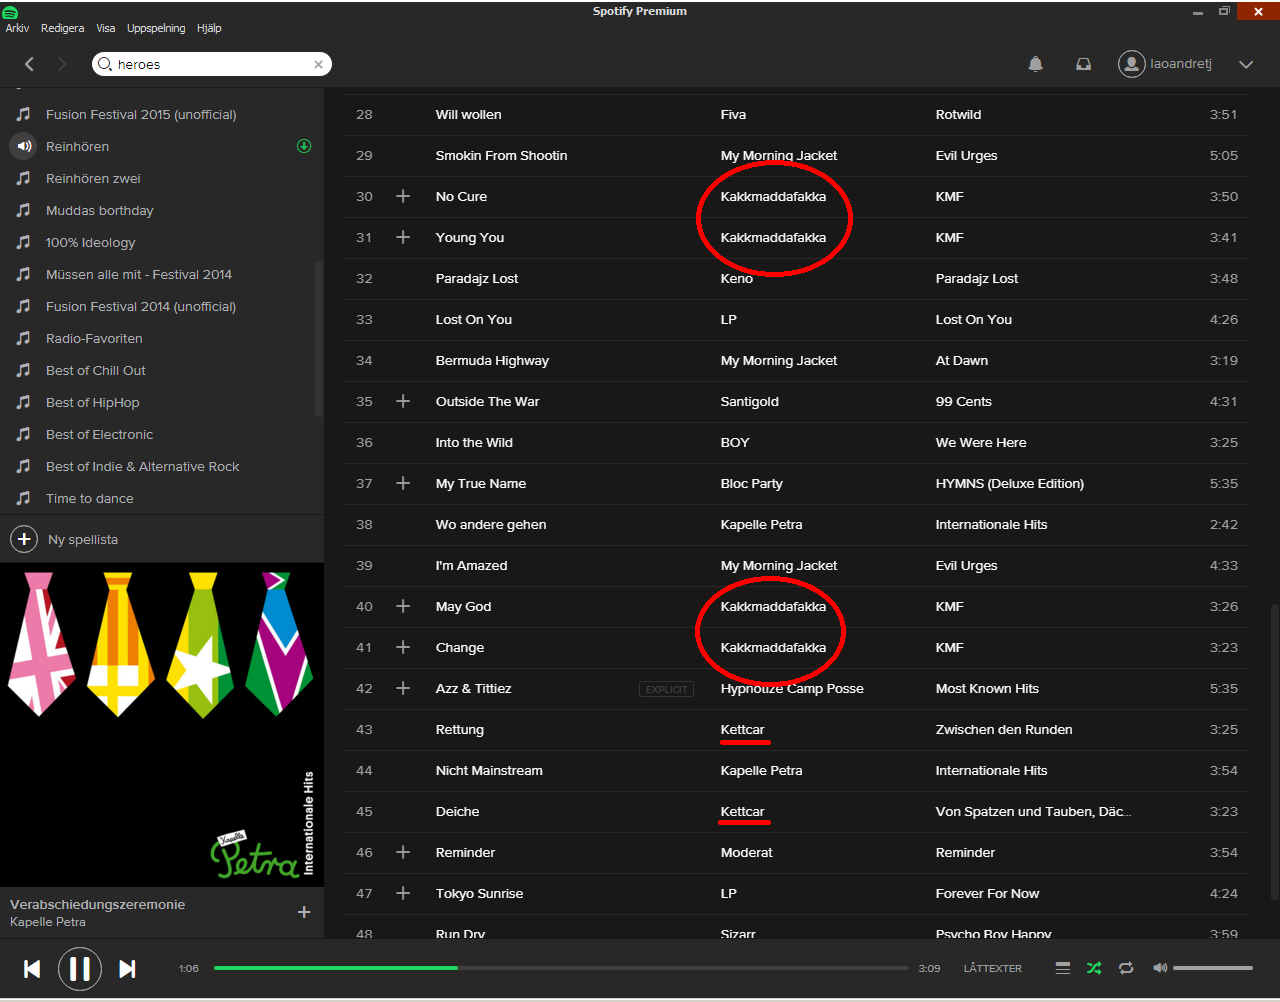Skip to previous track
The height and width of the screenshot is (1002, 1280).
[x=32, y=968]
